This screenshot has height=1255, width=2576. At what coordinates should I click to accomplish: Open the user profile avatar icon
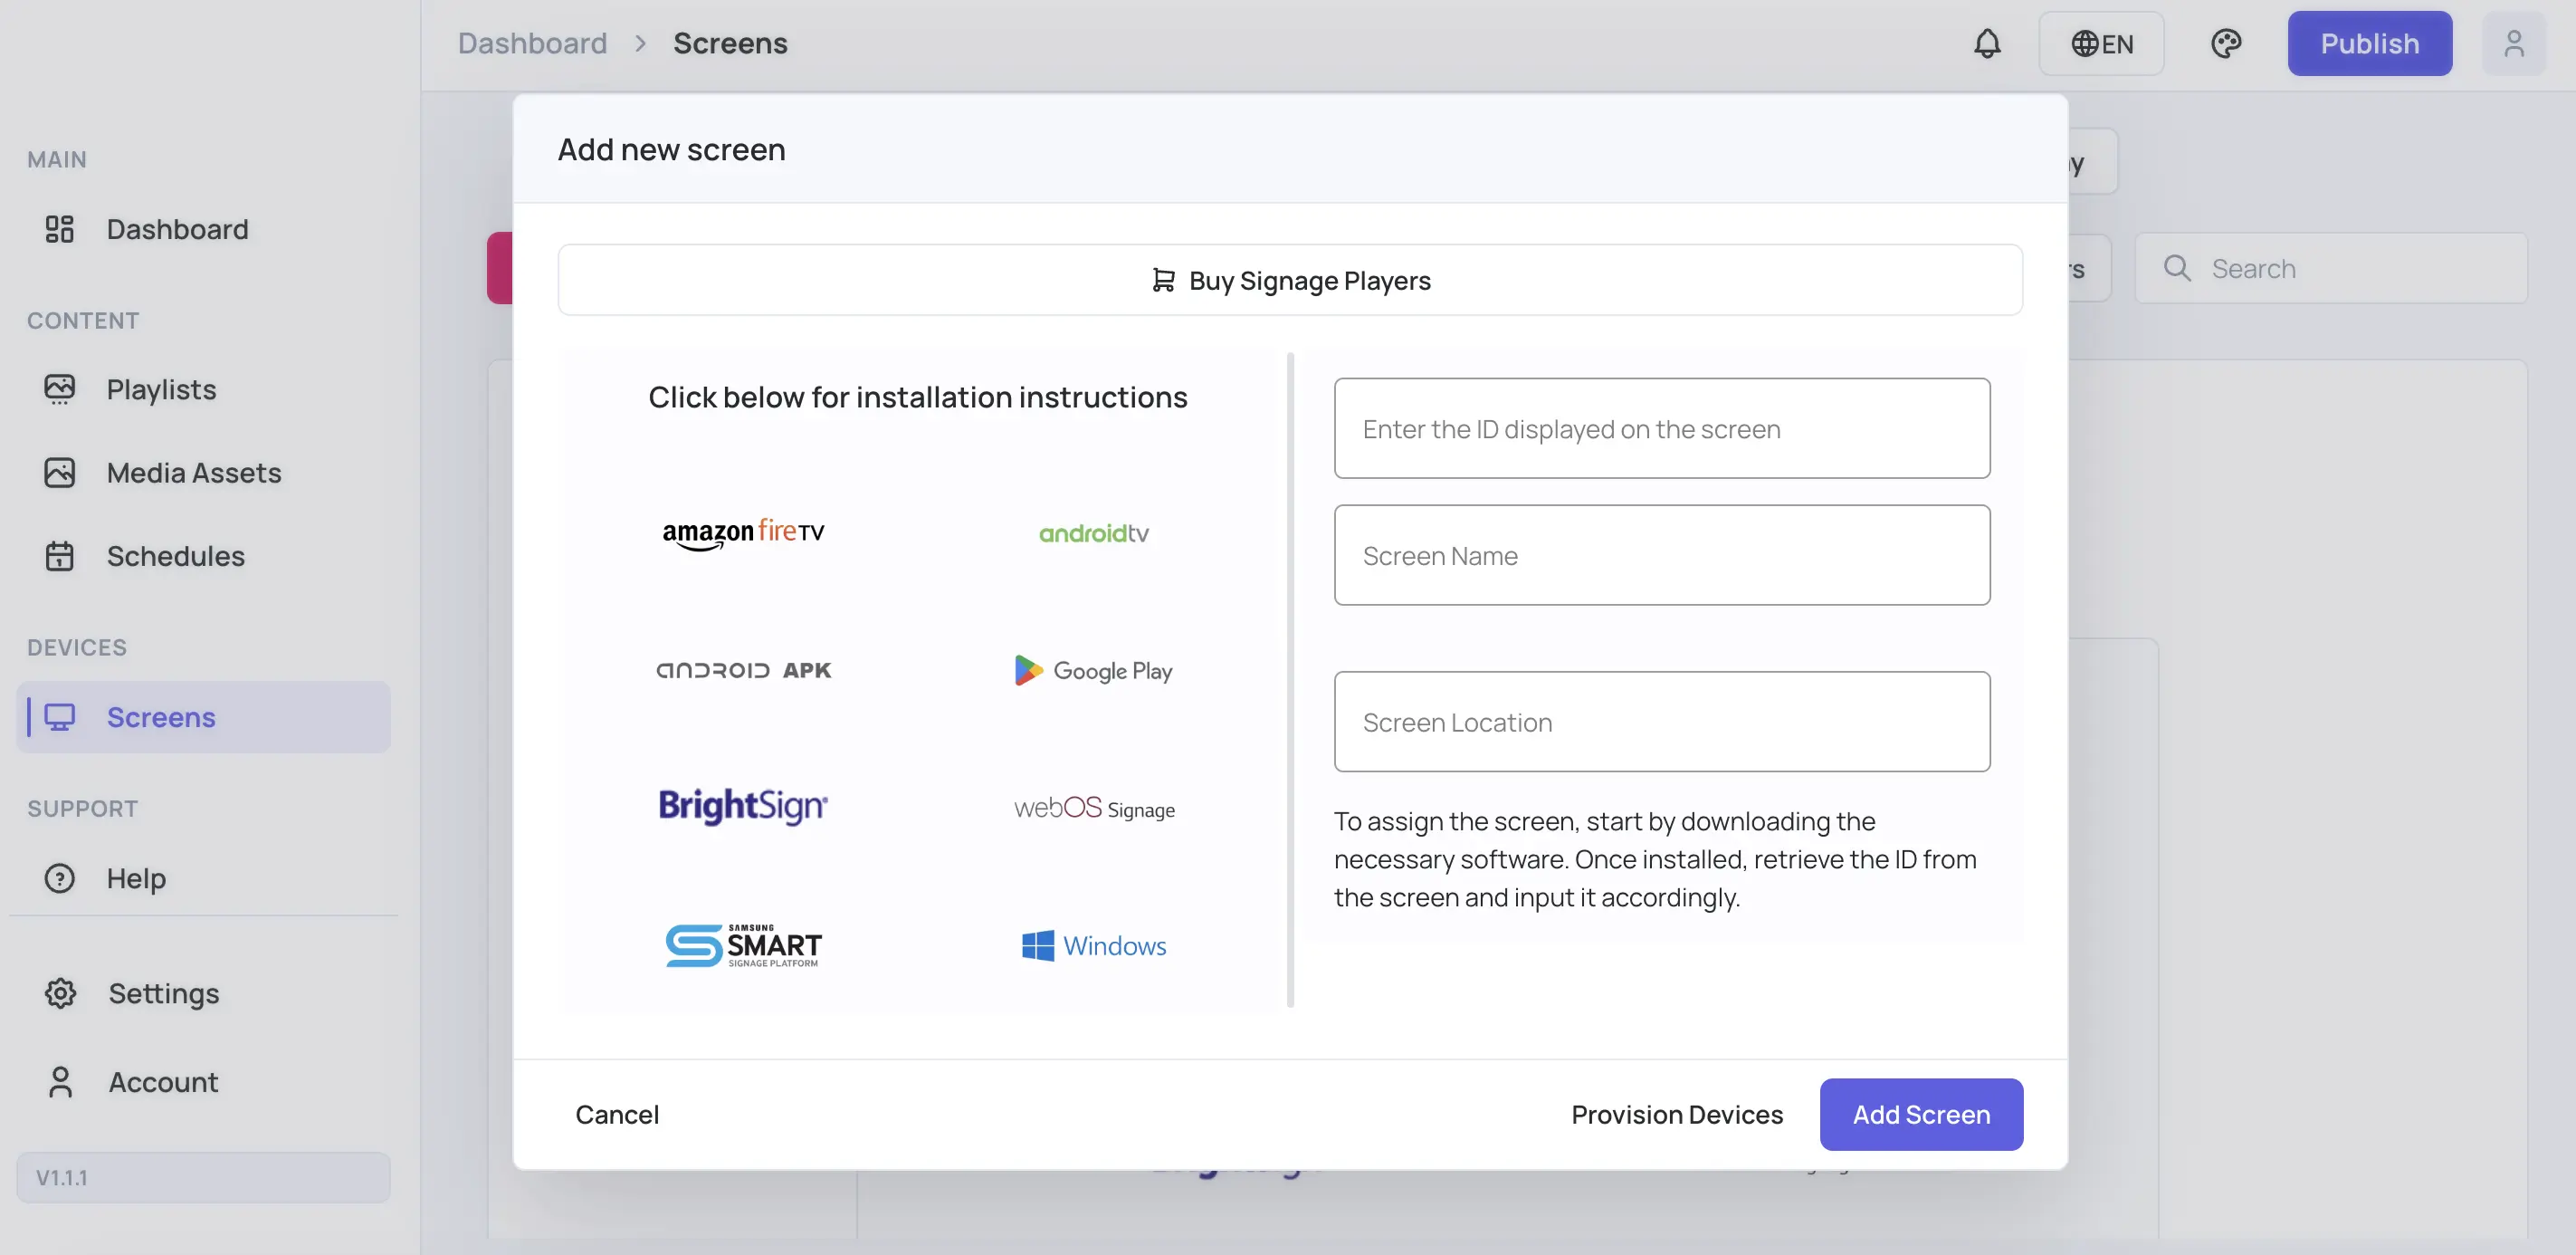[x=2514, y=44]
